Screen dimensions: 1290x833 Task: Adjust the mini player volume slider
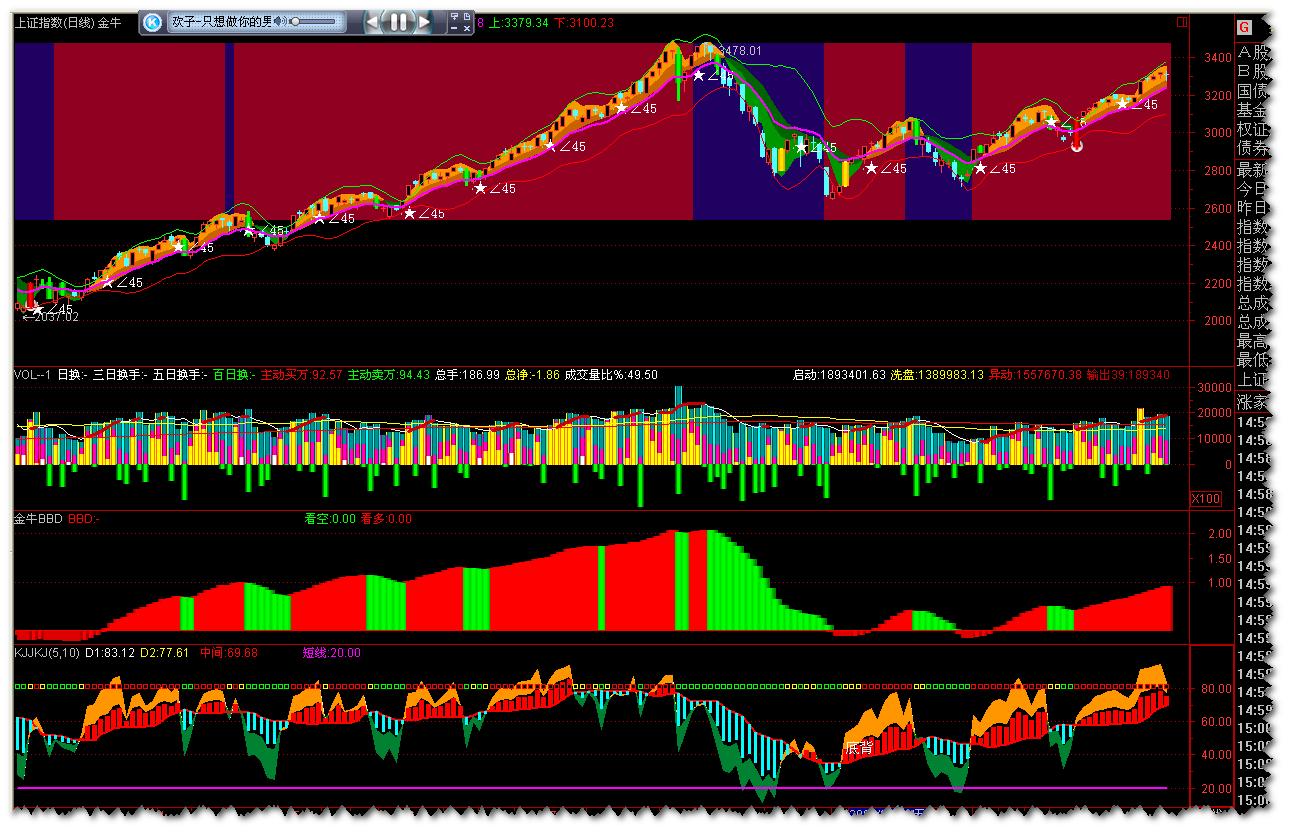[x=313, y=22]
